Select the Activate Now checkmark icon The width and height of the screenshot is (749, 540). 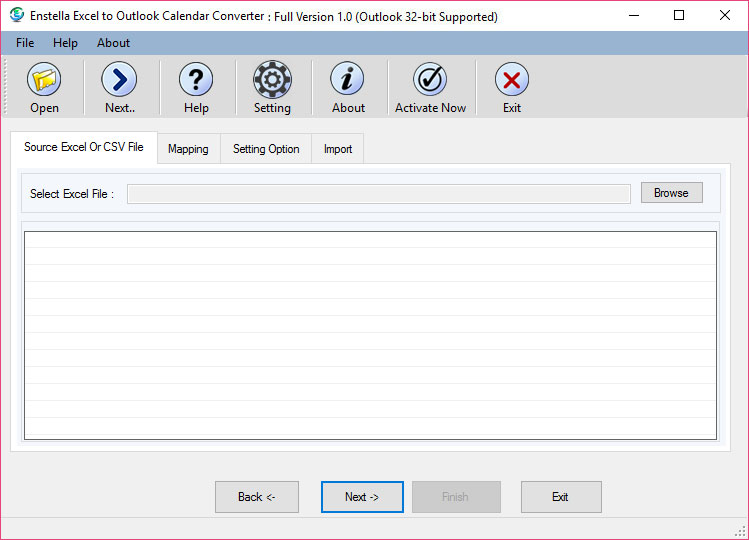tap(430, 80)
